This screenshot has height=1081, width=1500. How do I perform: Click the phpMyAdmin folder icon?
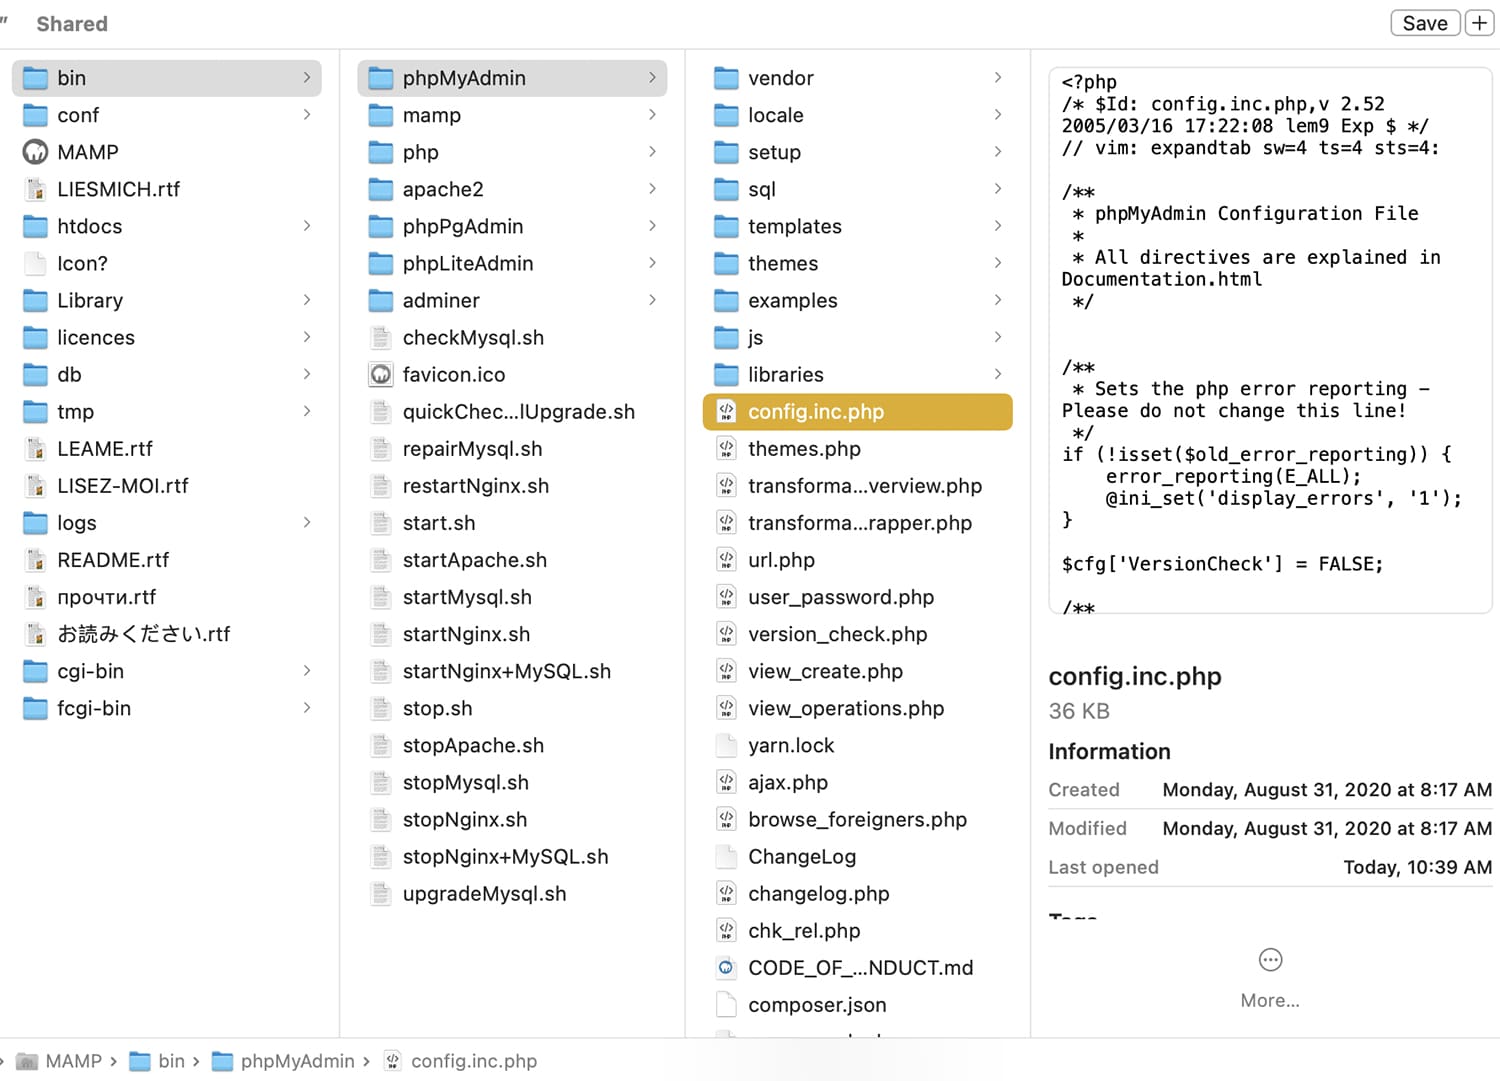(380, 77)
